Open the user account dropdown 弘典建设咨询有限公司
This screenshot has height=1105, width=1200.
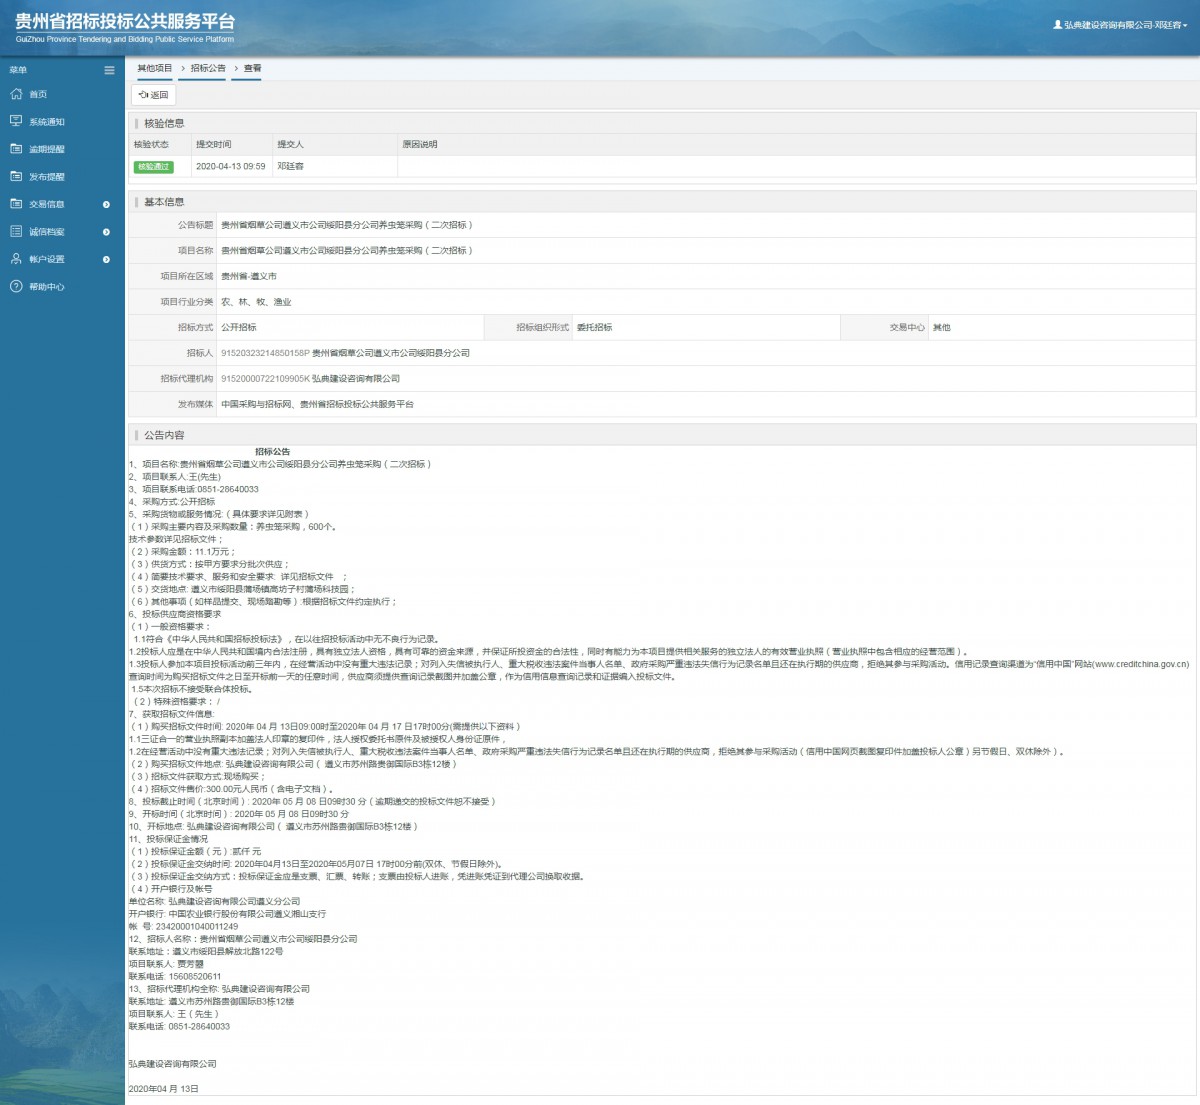(x=1120, y=25)
